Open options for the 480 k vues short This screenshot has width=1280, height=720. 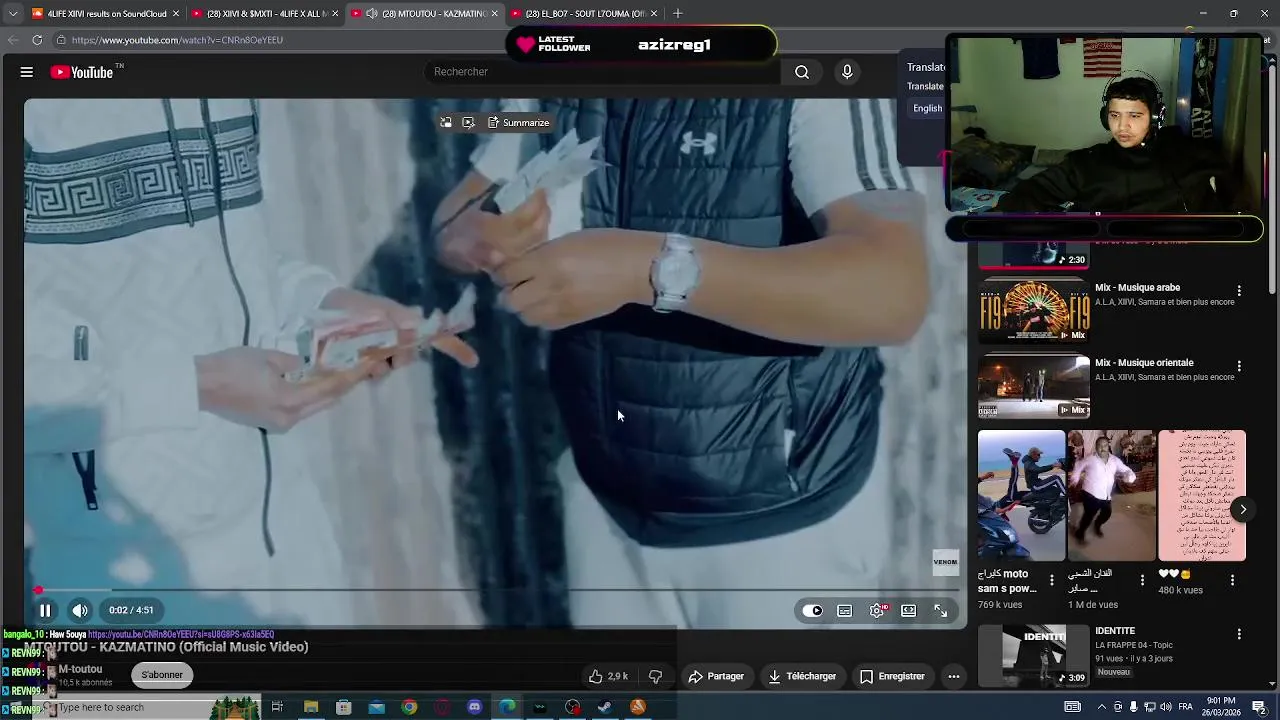tap(1232, 580)
